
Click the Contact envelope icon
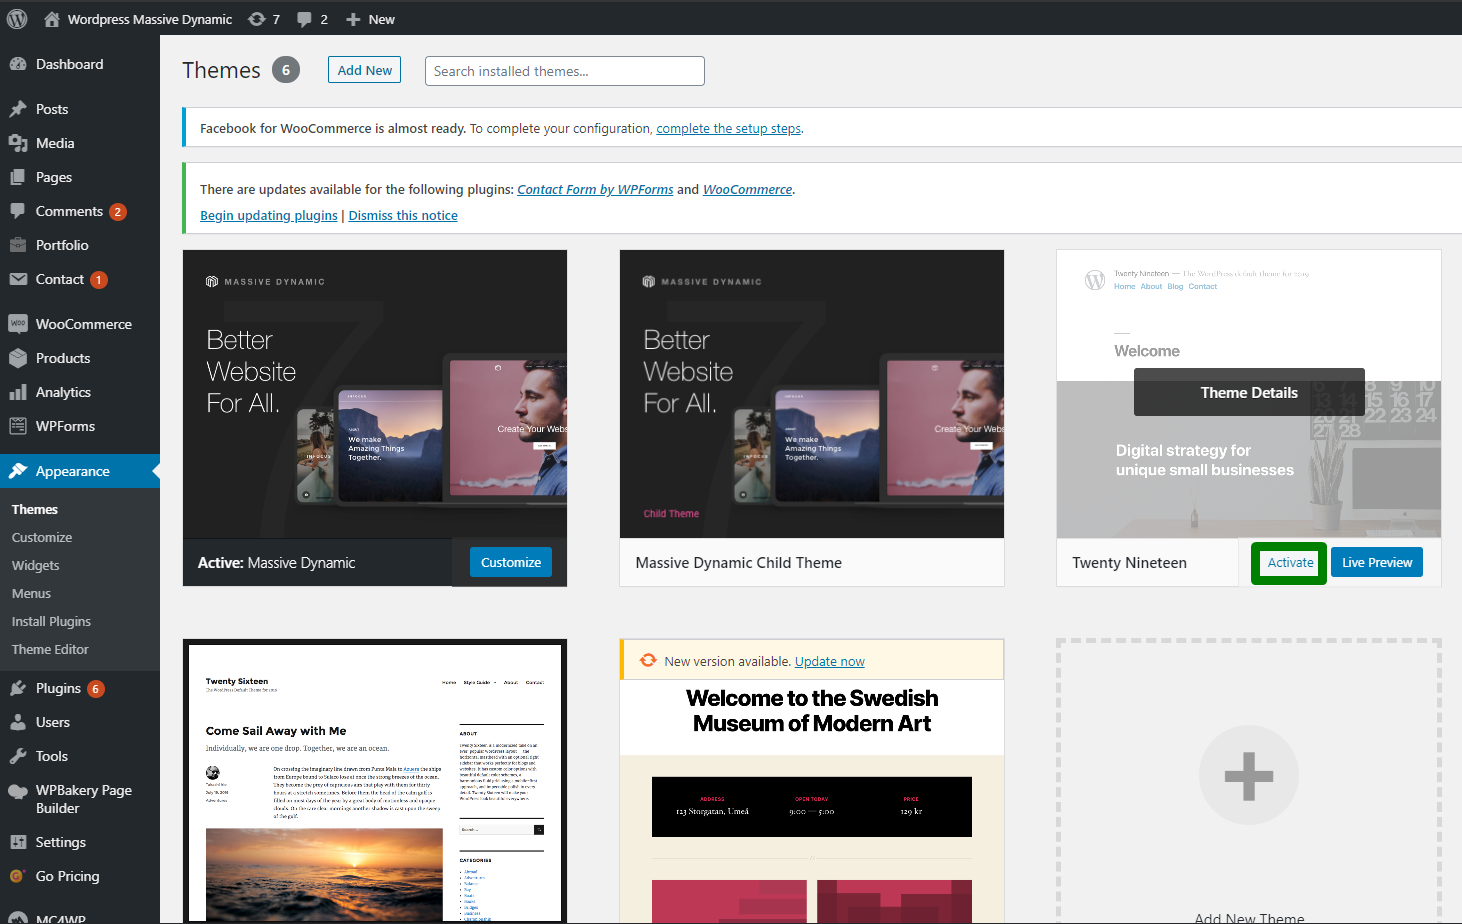pyautogui.click(x=18, y=279)
